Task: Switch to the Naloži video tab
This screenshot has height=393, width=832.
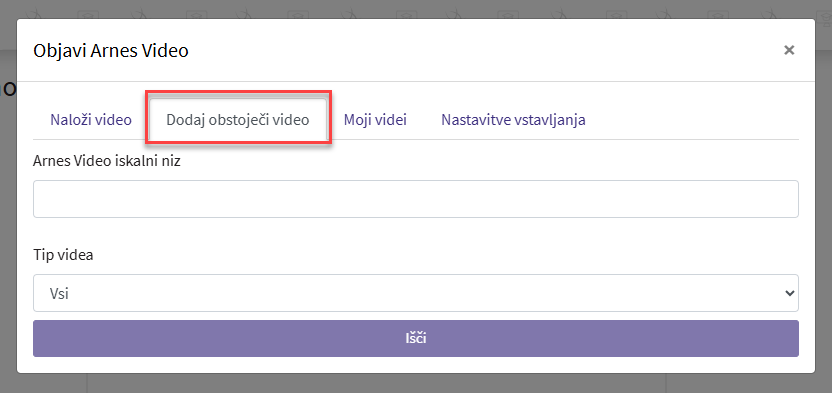Action: 91,120
